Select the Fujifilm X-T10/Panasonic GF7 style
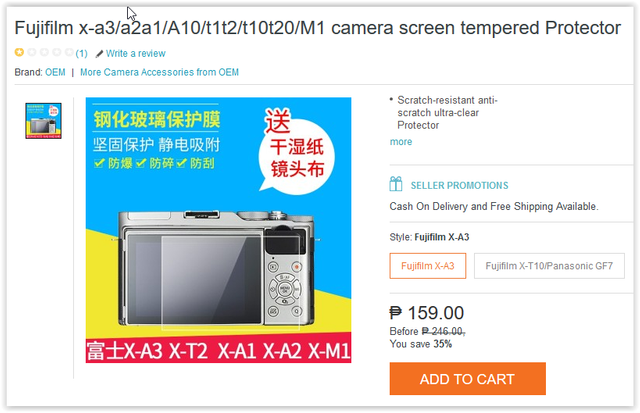 [x=549, y=266]
